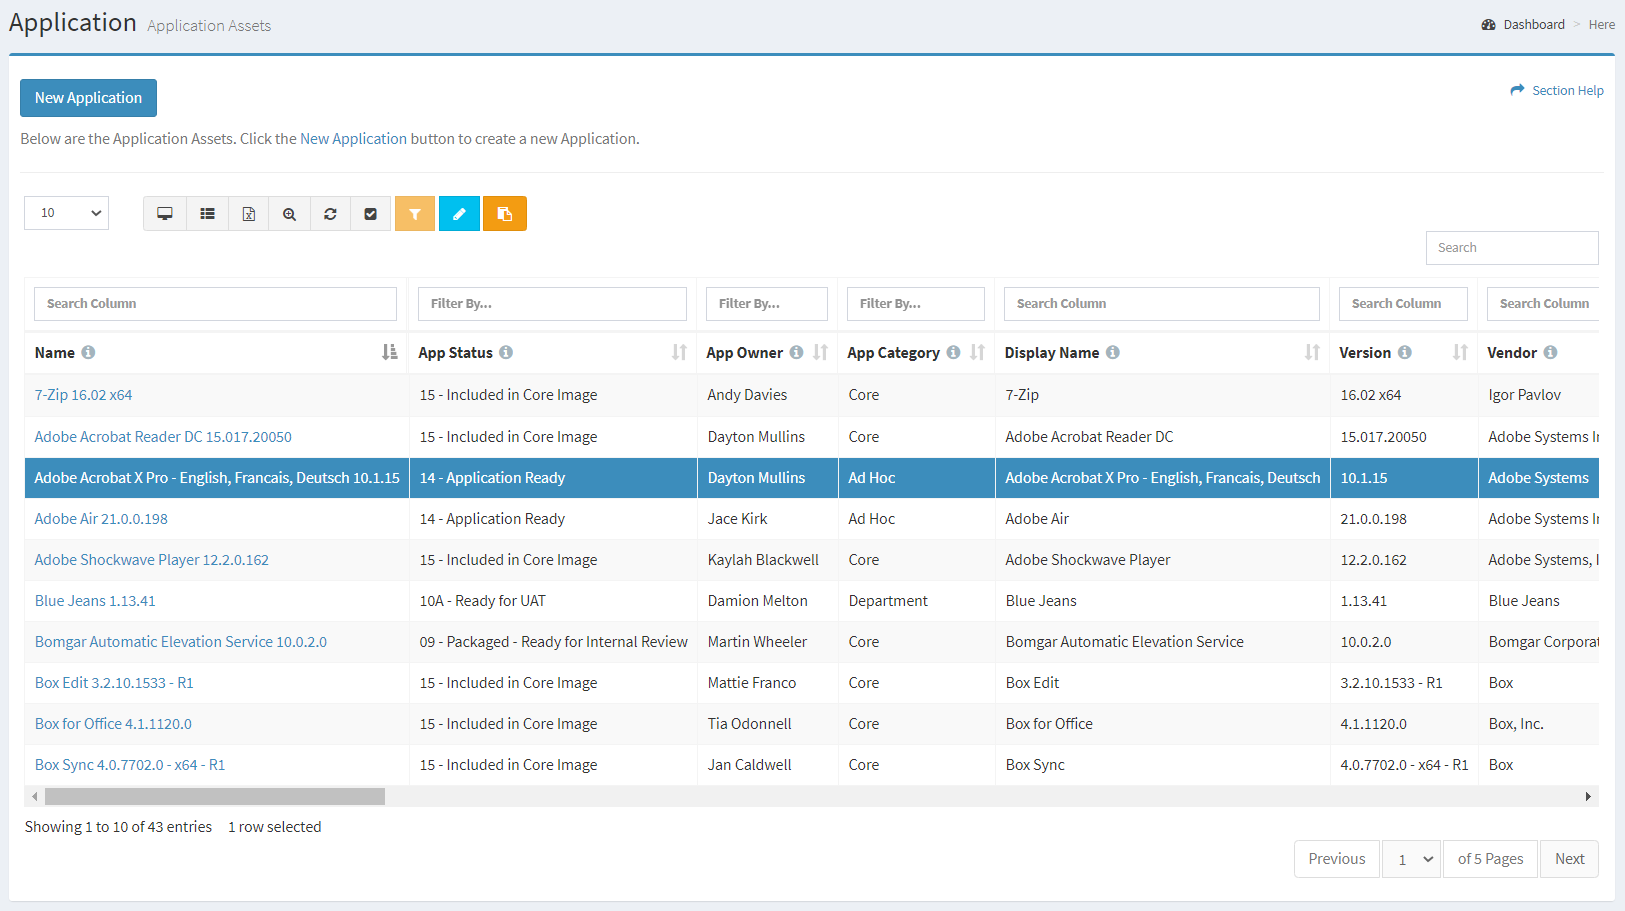
Task: Click the Section Help arrow icon
Action: [x=1518, y=90]
